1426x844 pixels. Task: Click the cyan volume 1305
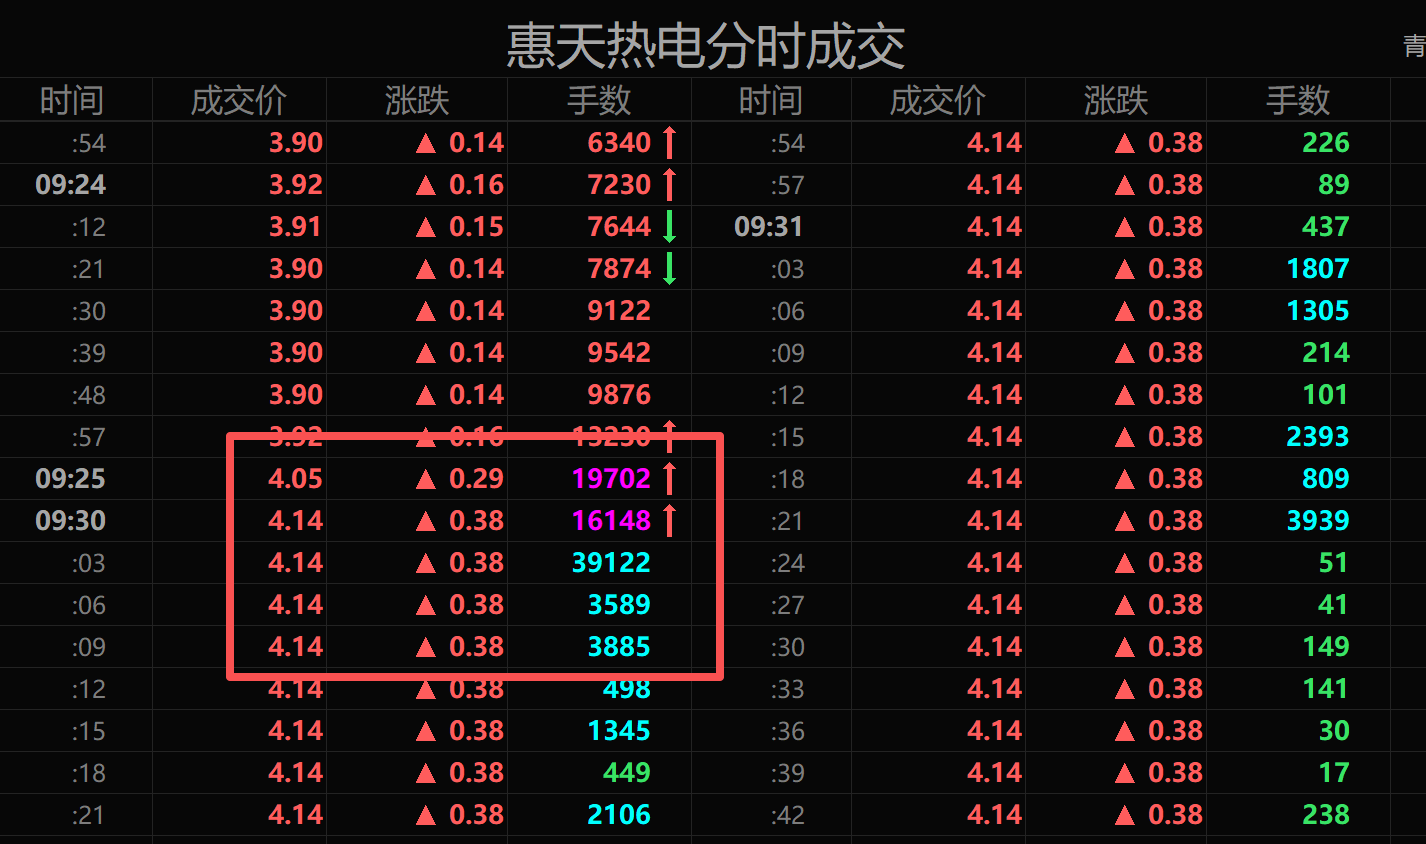(x=1318, y=311)
